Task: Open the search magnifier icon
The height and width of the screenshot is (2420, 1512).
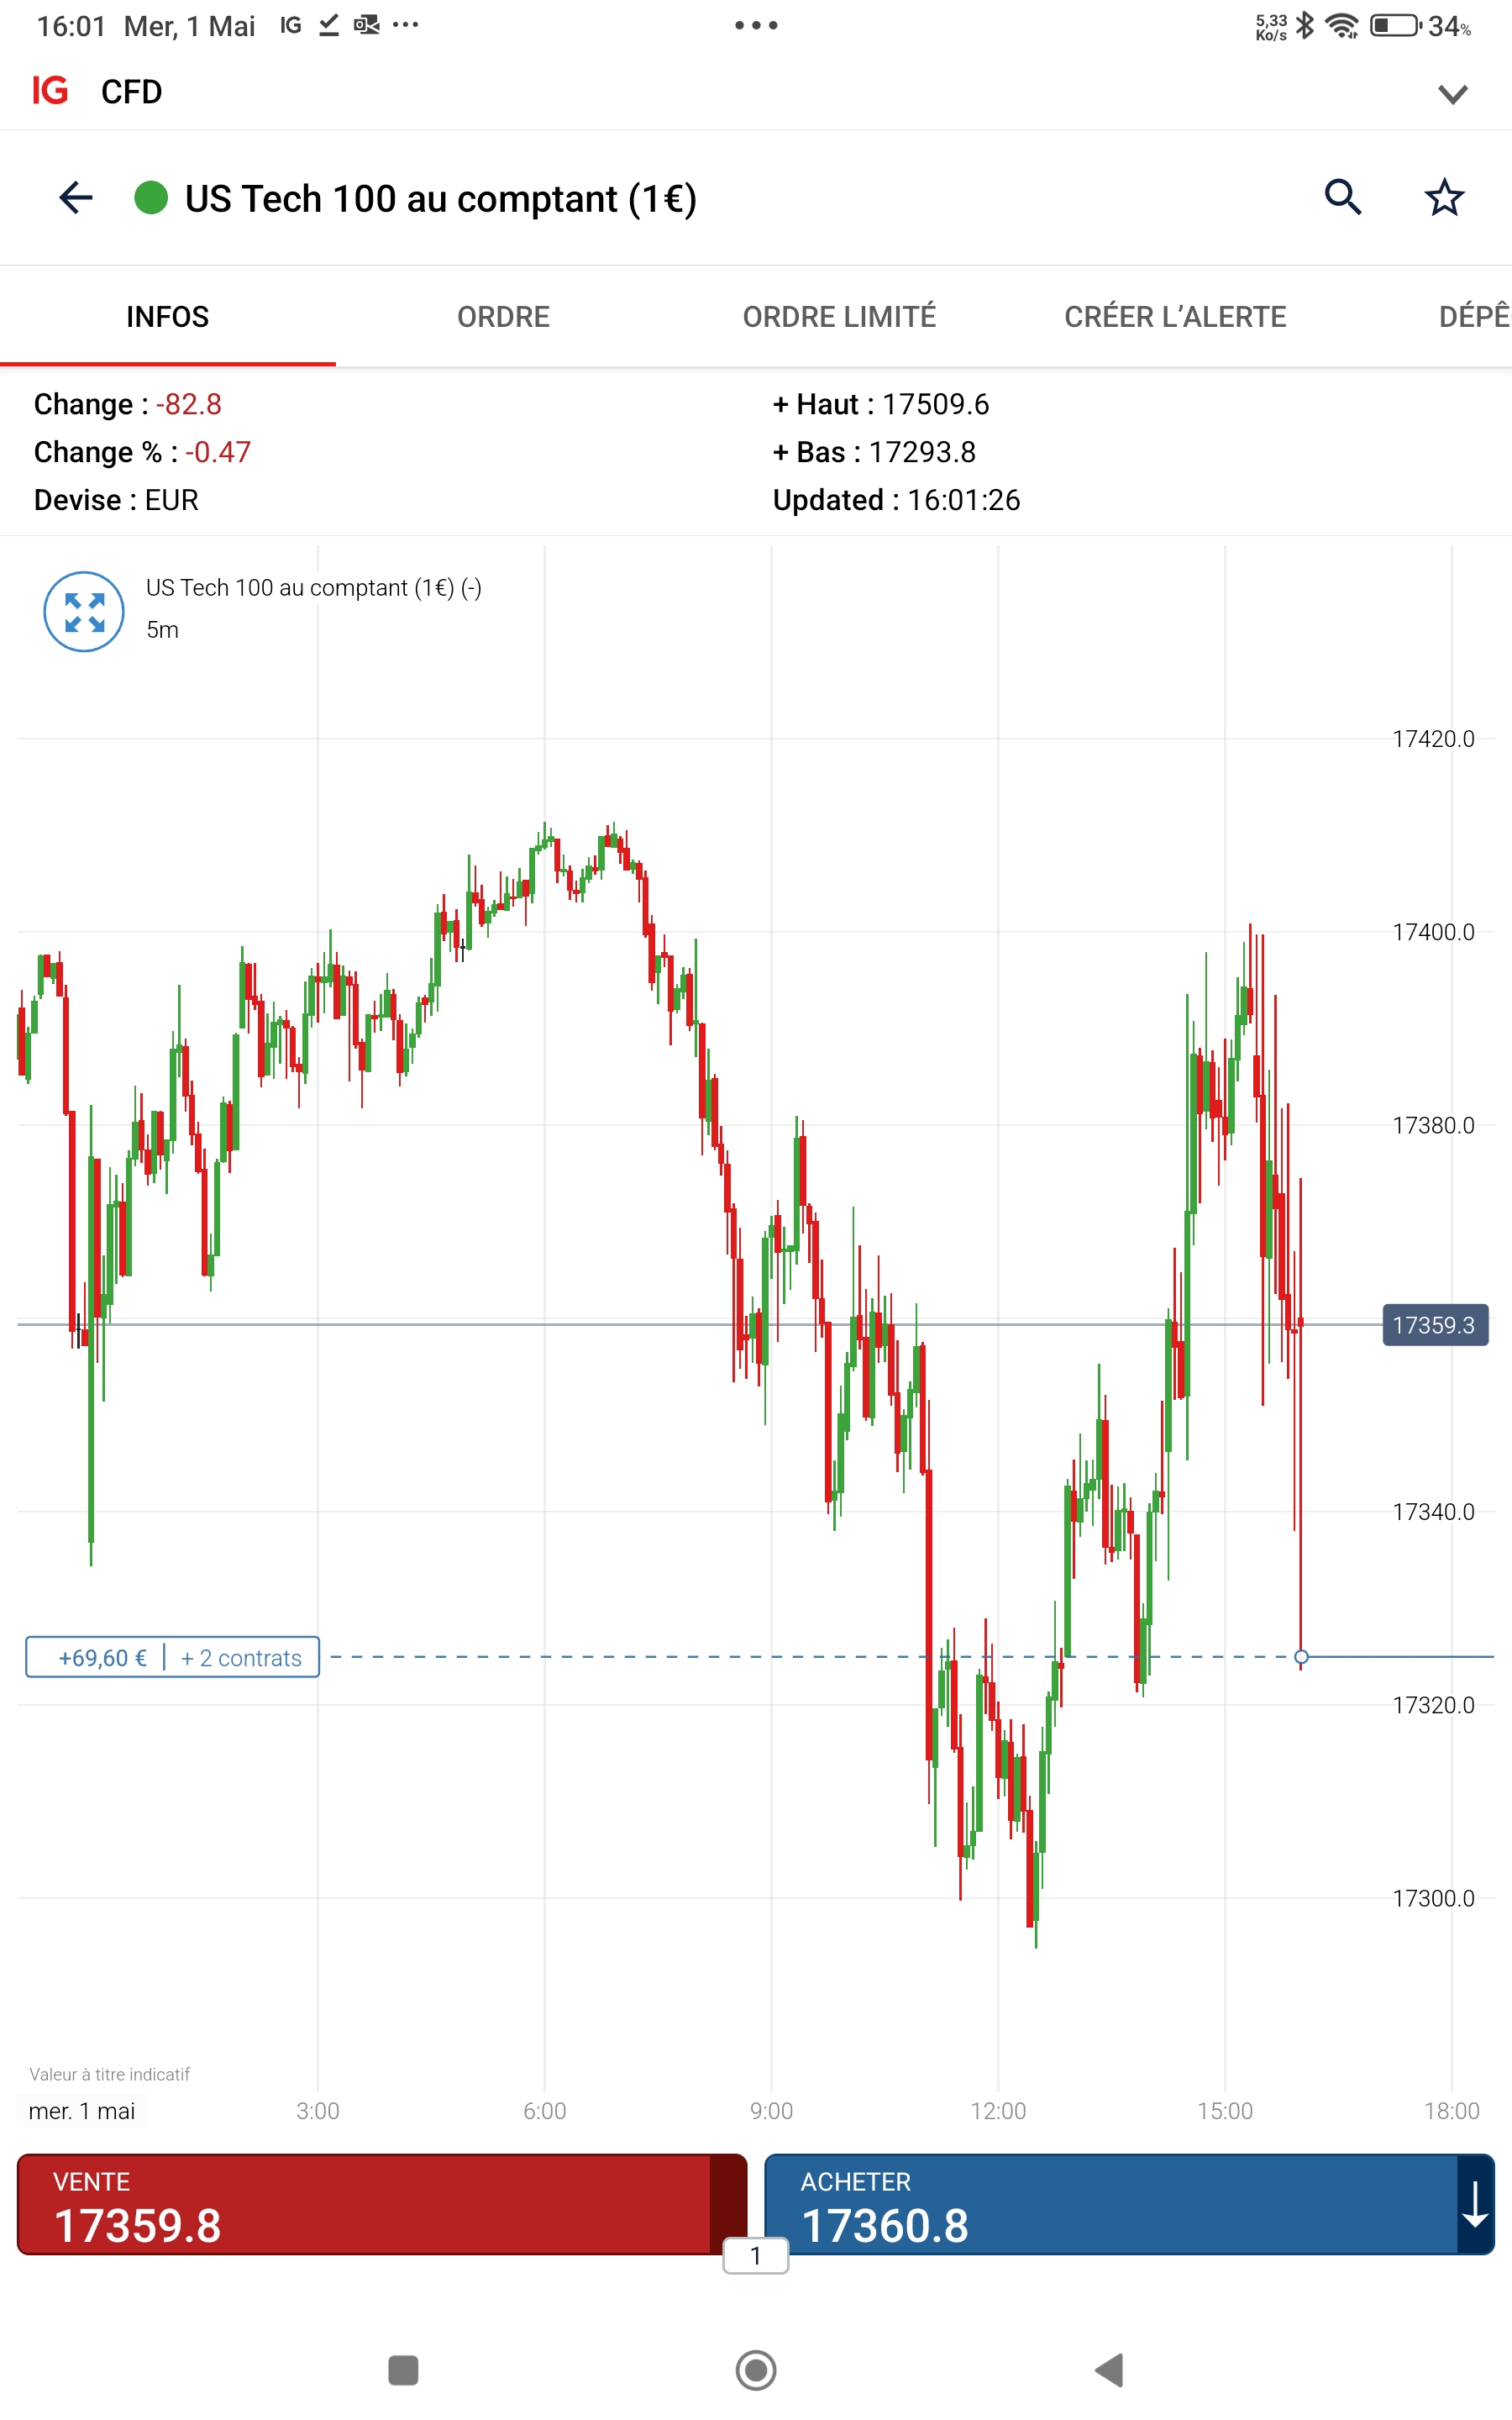Action: pos(1342,198)
